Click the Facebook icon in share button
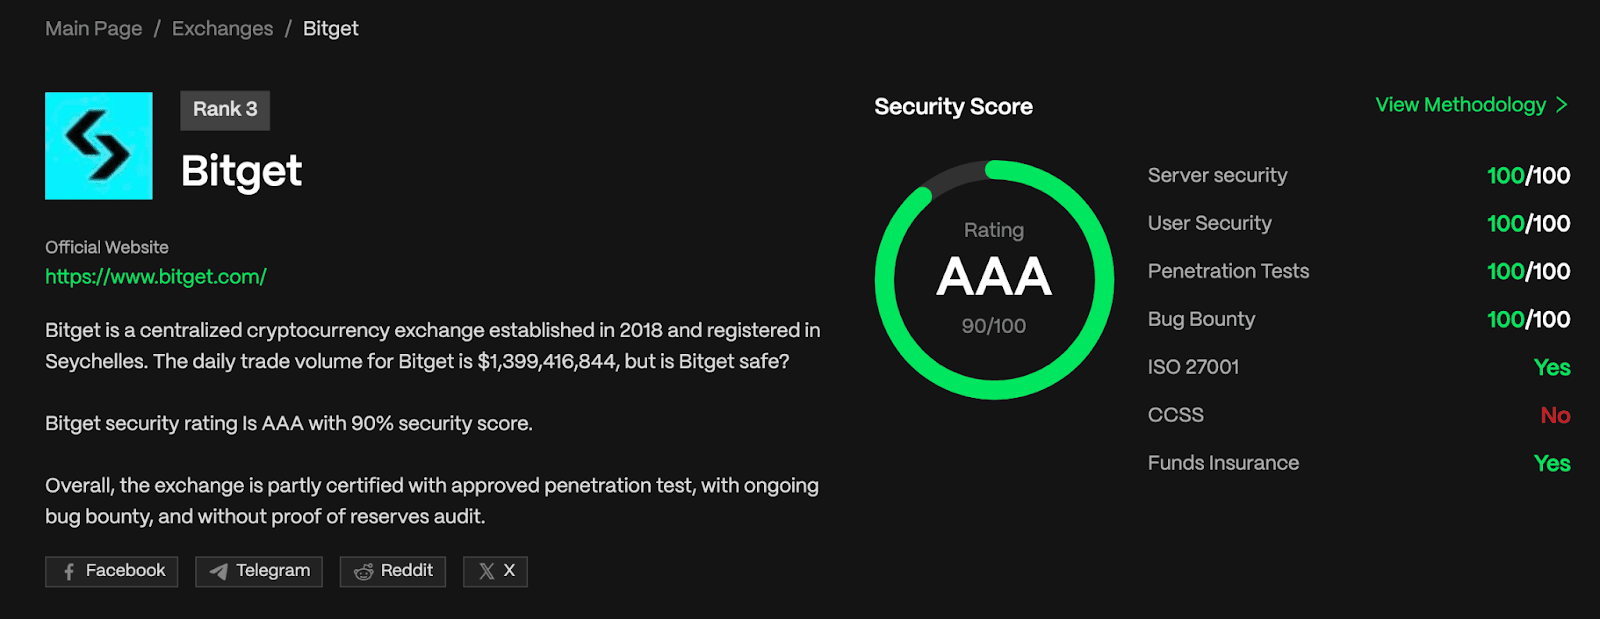 click(69, 572)
